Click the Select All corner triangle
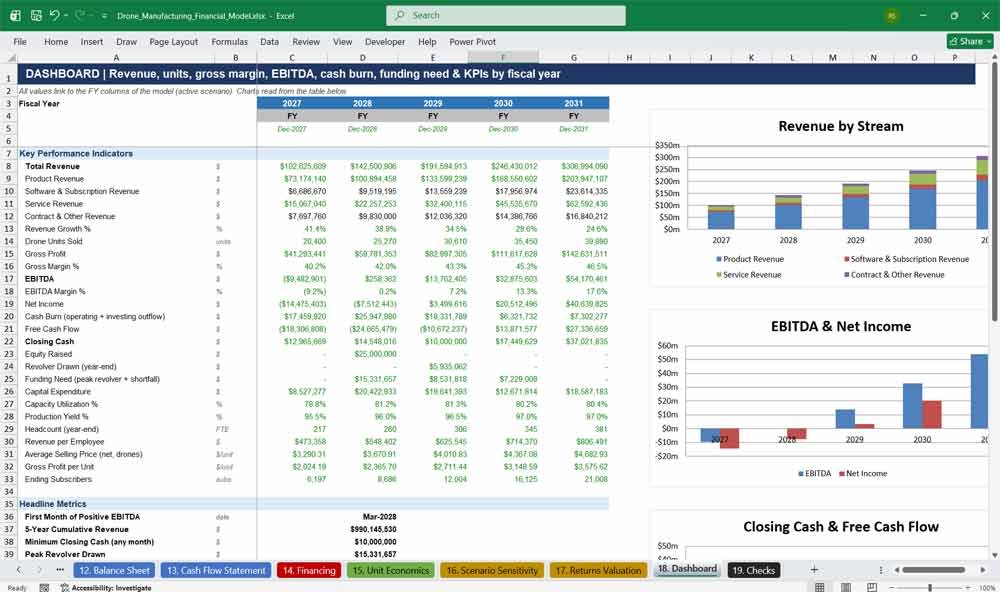This screenshot has height=592, width=1000. click(x=9, y=57)
